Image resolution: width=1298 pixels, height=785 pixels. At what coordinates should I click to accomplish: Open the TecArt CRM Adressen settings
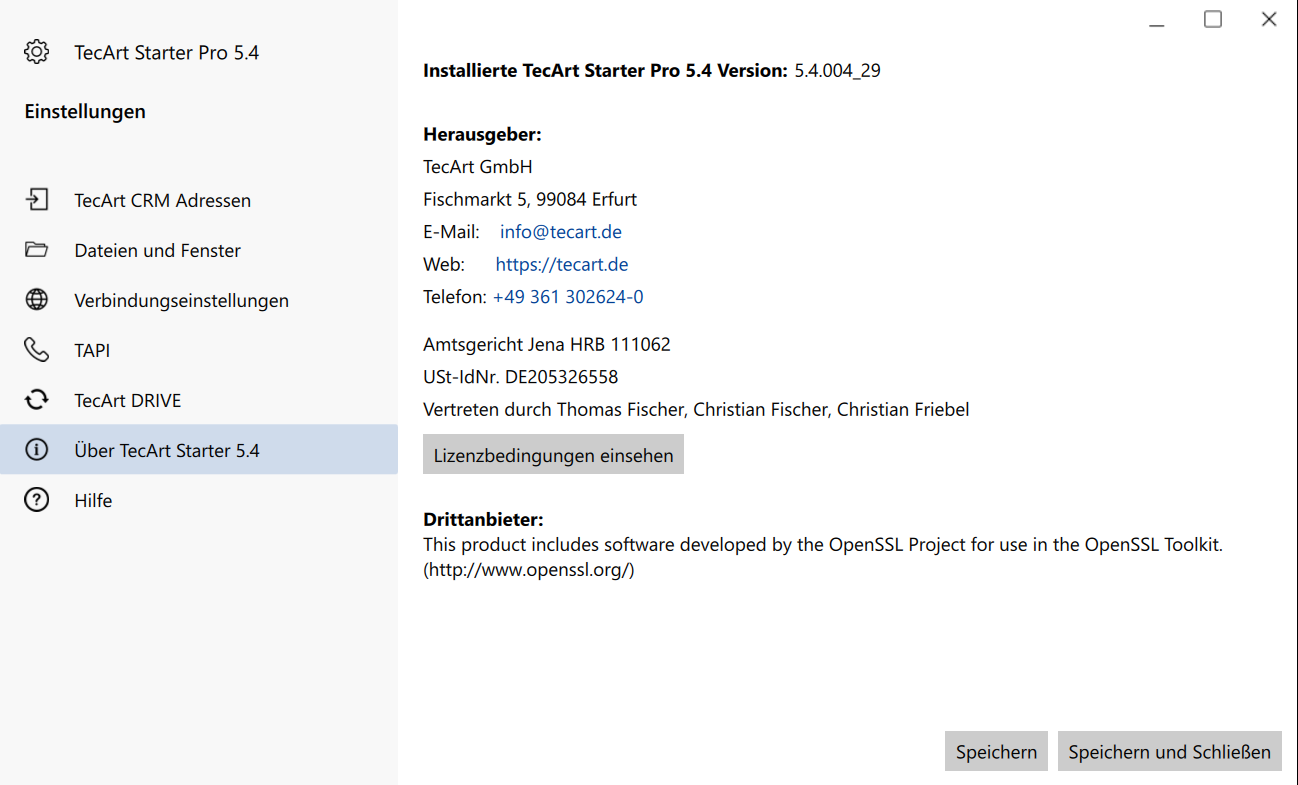coord(199,200)
